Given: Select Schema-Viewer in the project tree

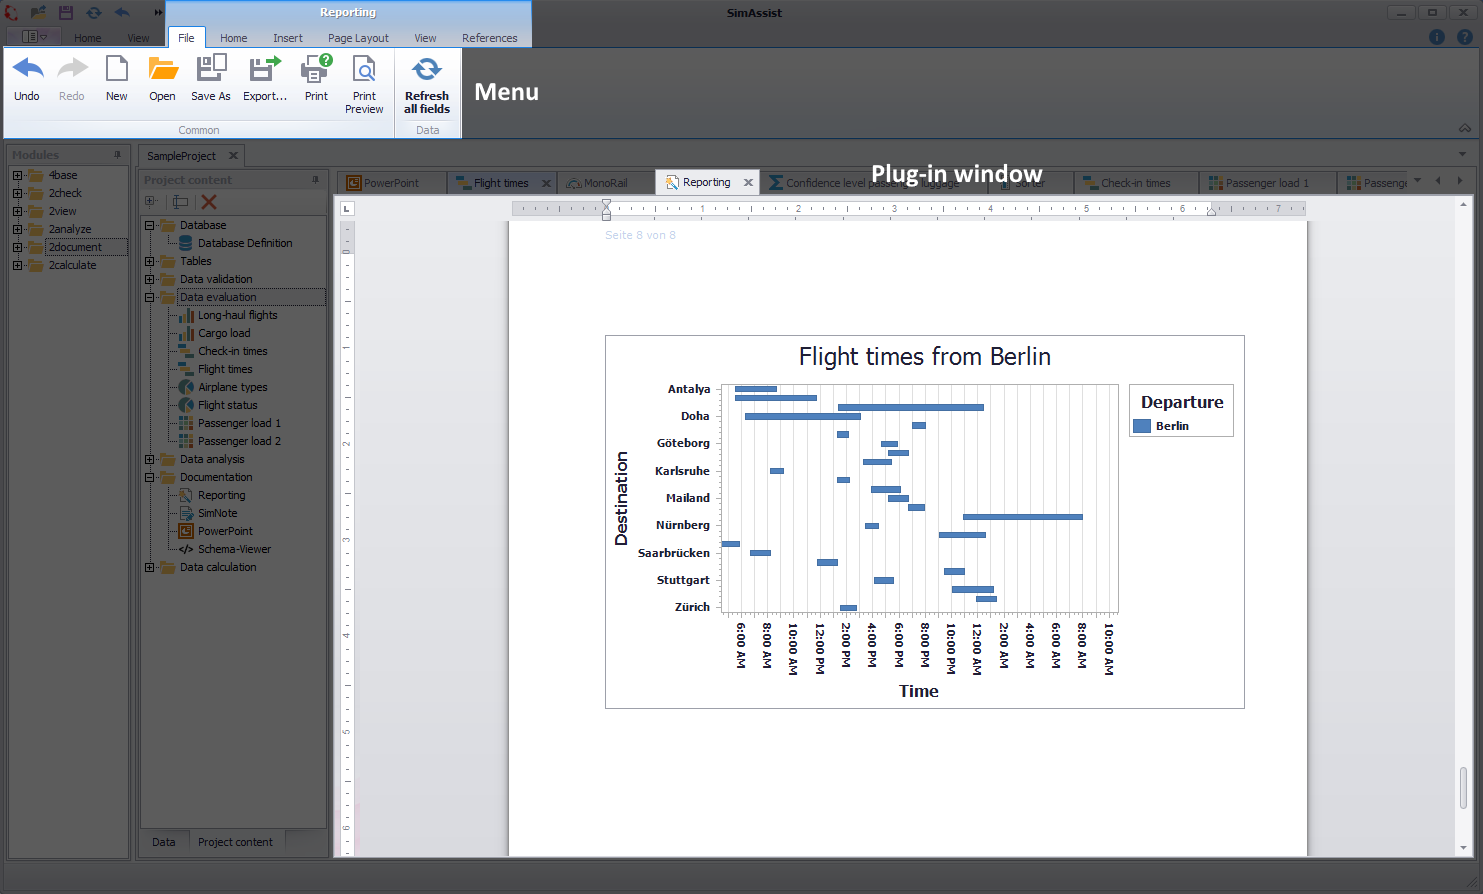Looking at the screenshot, I should click(234, 550).
